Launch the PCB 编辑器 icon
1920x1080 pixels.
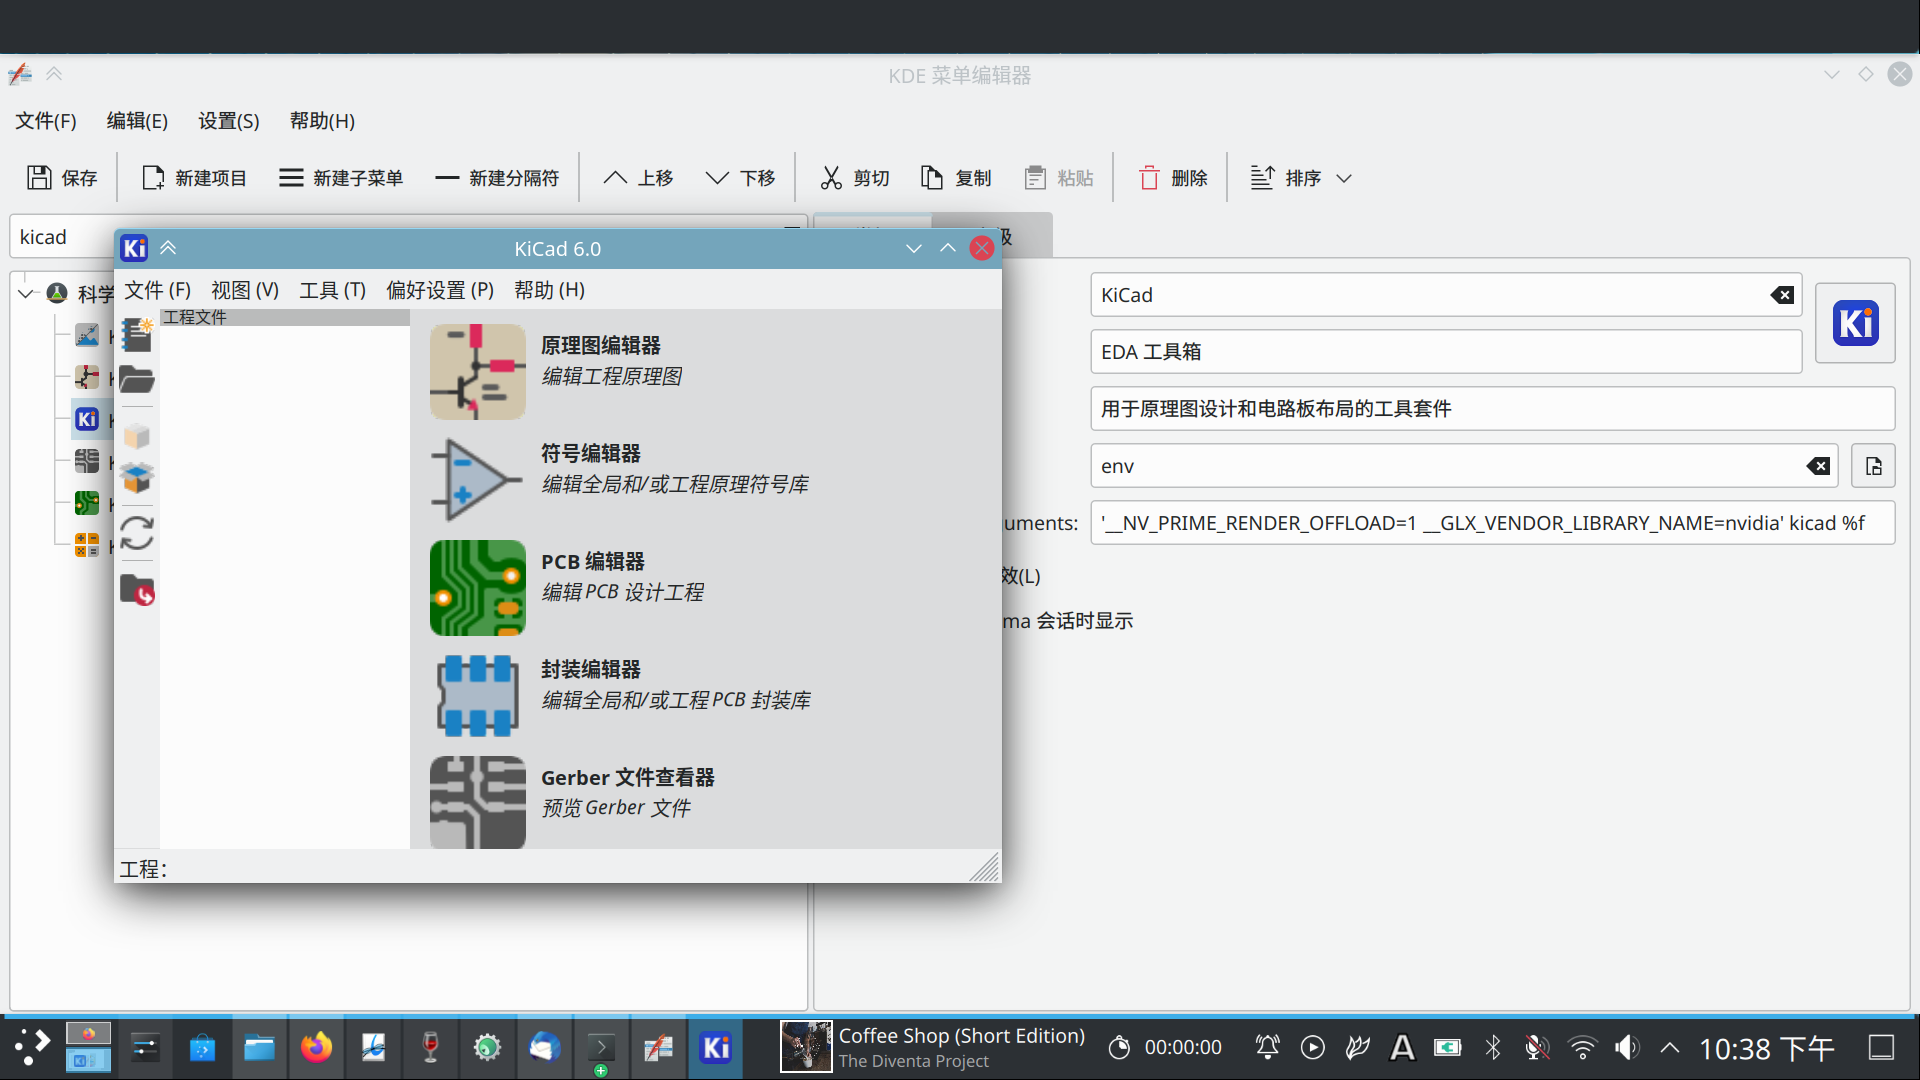[x=478, y=588]
